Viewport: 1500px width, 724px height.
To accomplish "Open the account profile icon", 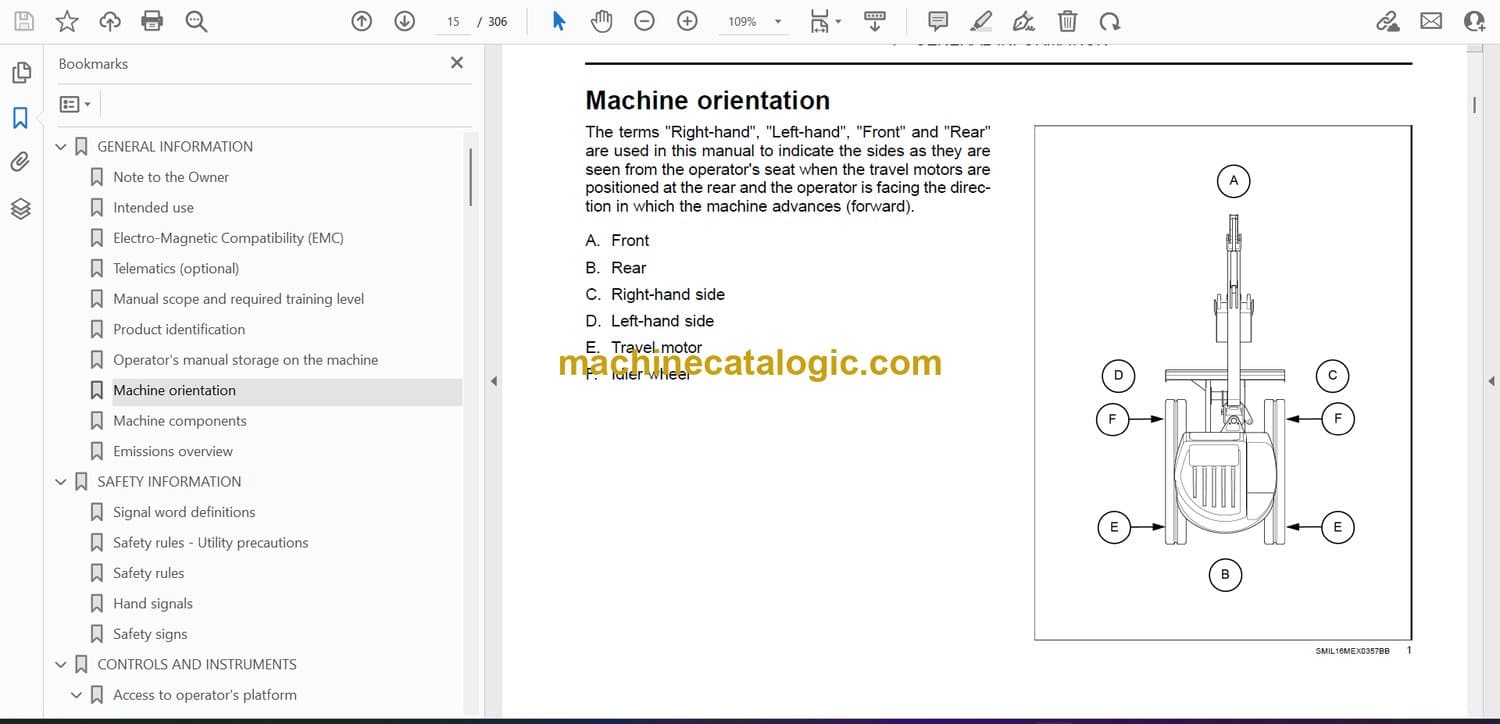I will [x=1474, y=21].
